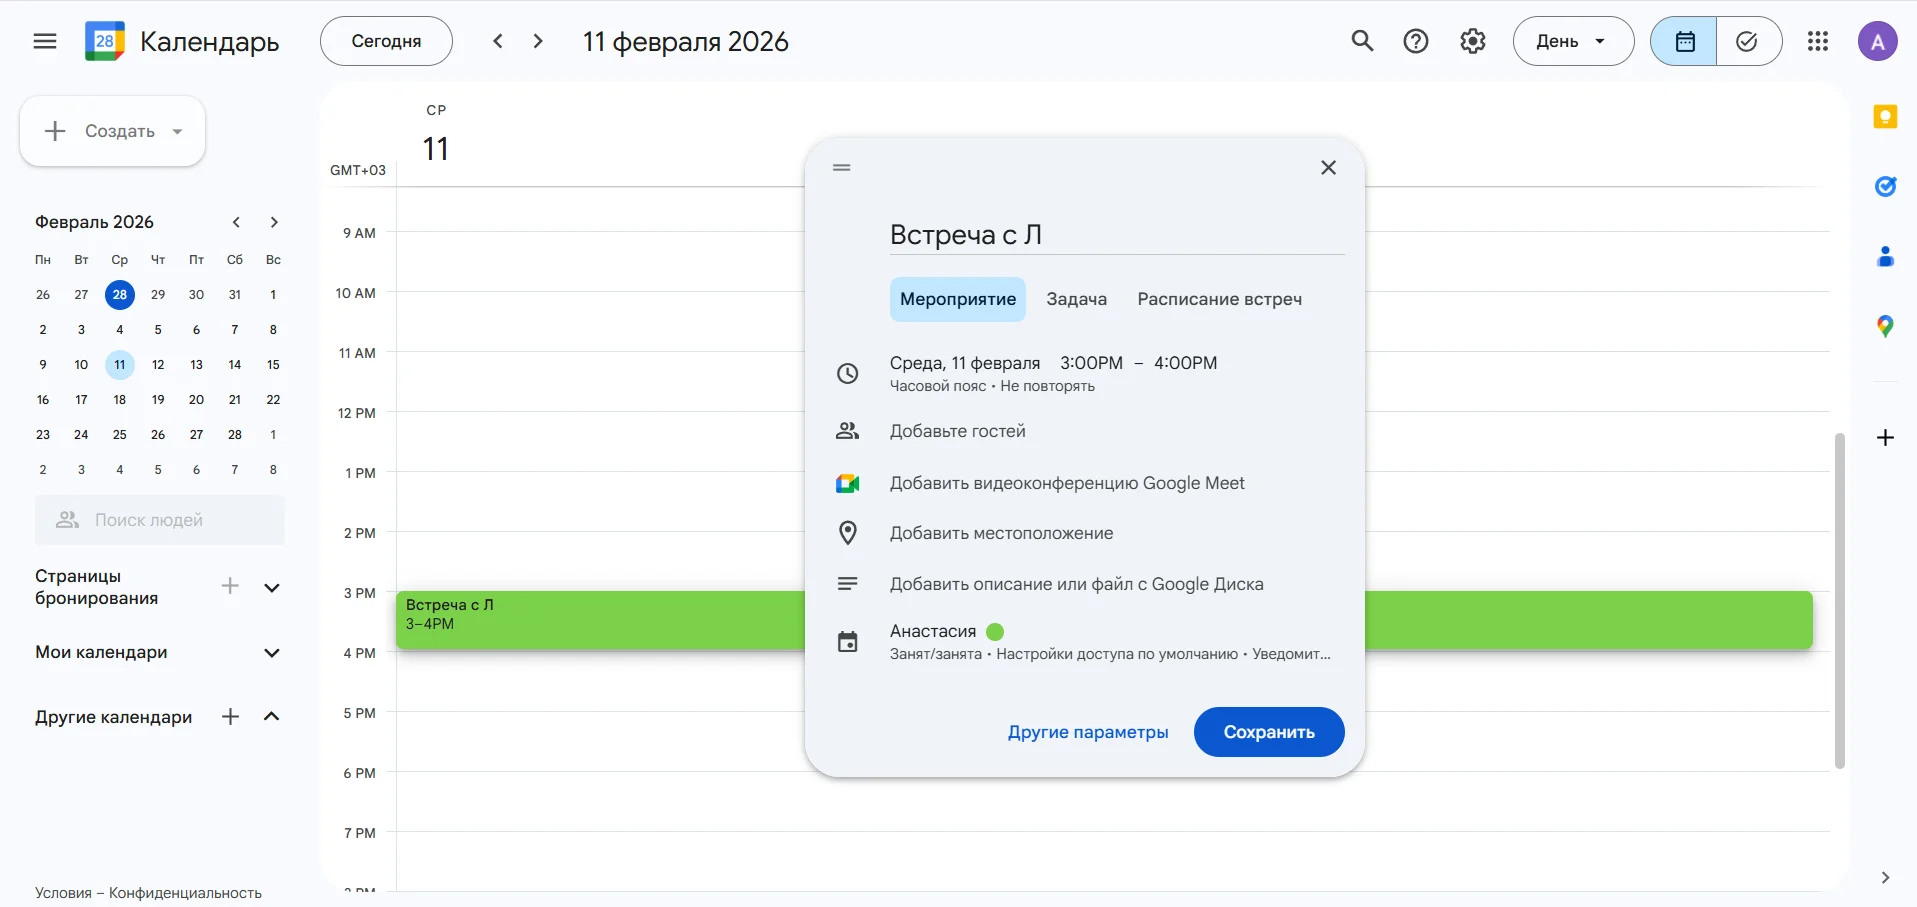The height and width of the screenshot is (907, 1917).
Task: Select the Расписание встреч tab
Action: [1219, 299]
